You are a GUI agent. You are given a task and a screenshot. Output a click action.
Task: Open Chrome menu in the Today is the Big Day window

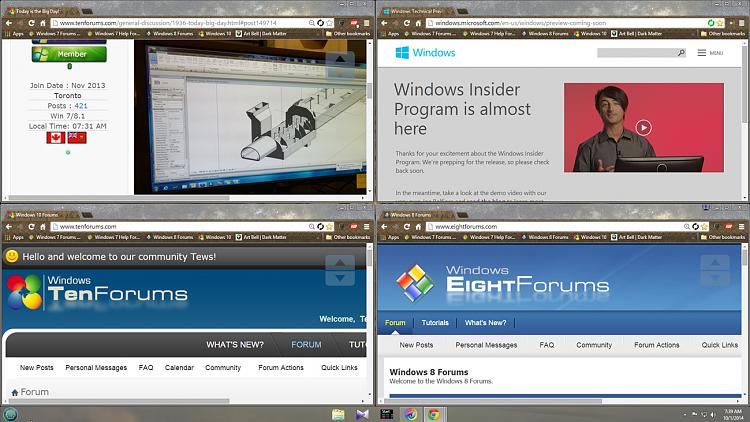pyautogui.click(x=366, y=23)
